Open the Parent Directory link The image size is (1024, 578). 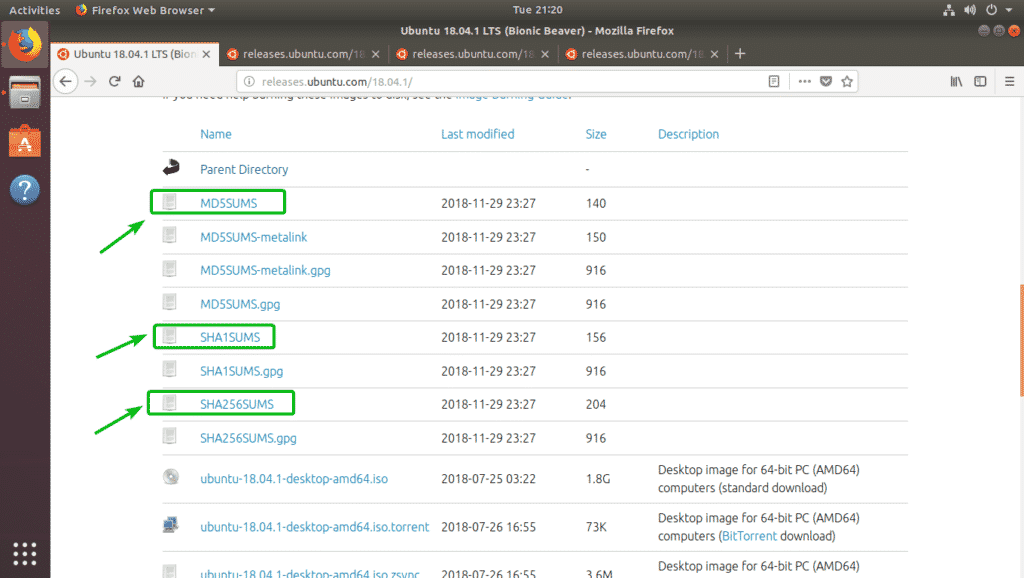pyautogui.click(x=244, y=169)
